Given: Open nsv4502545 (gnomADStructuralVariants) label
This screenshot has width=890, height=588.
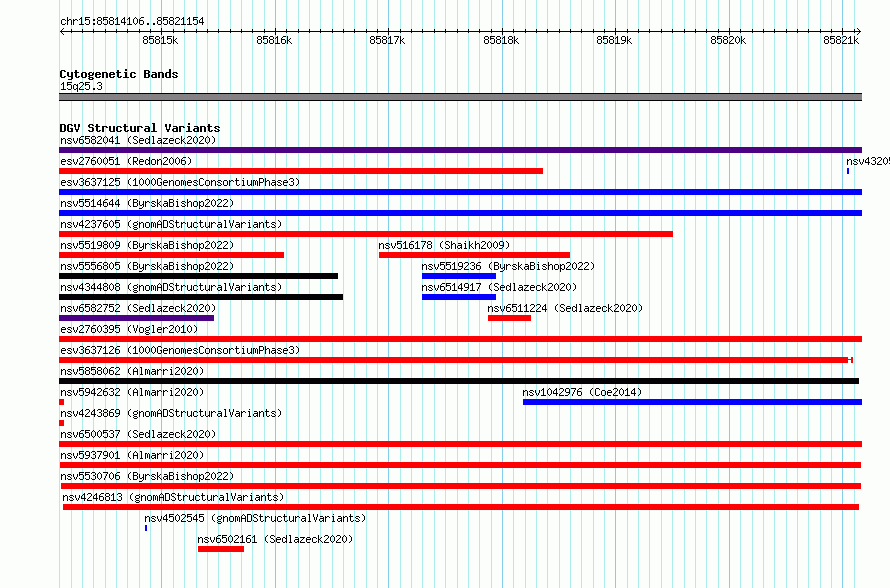Looking at the screenshot, I should 255,518.
